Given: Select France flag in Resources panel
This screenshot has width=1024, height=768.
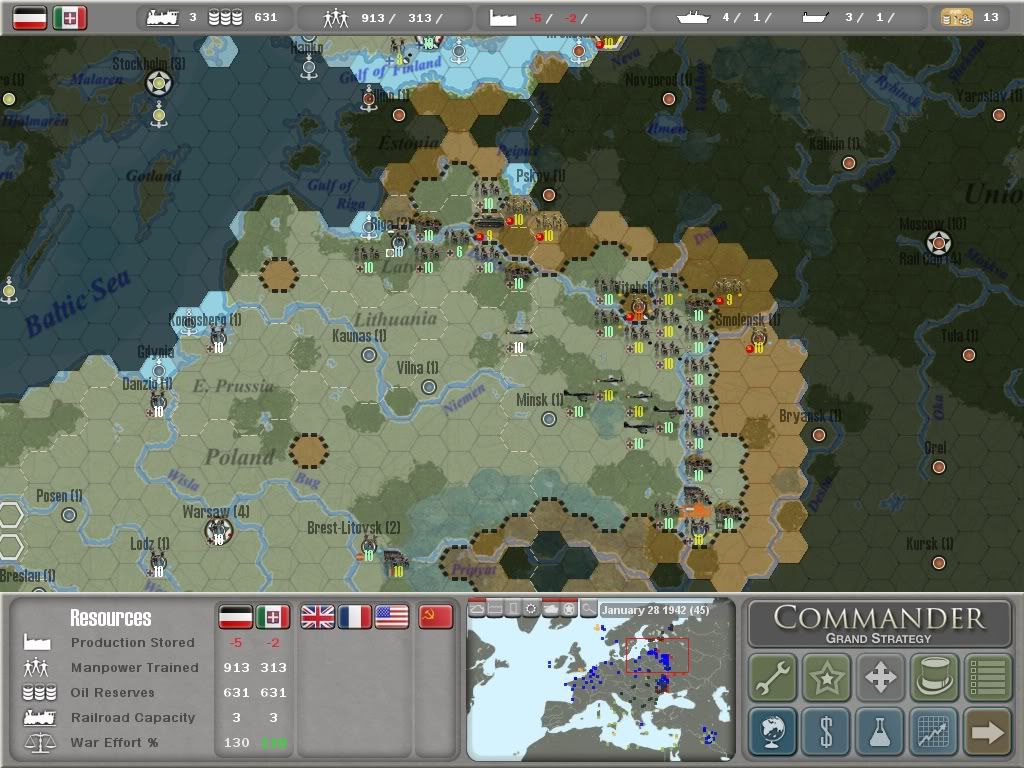Looking at the screenshot, I should 355,616.
